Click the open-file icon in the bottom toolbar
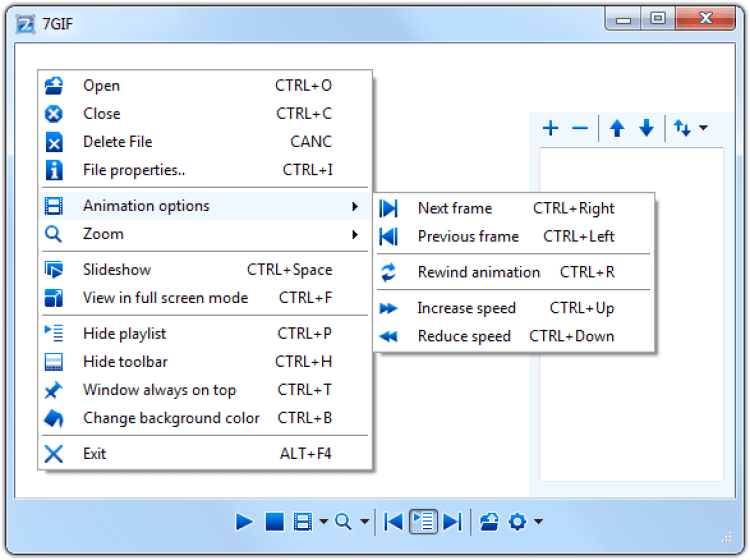The width and height of the screenshot is (750, 560). (x=489, y=522)
